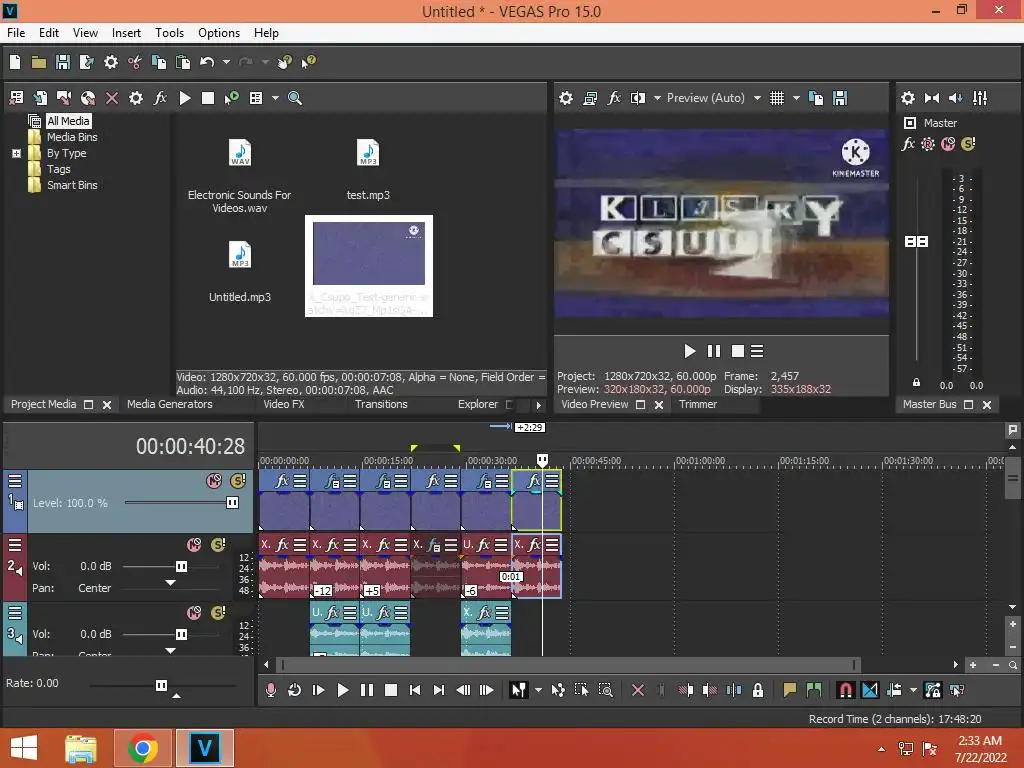Toggle loop playback in transport bar
This screenshot has height=768, width=1024.
294,690
